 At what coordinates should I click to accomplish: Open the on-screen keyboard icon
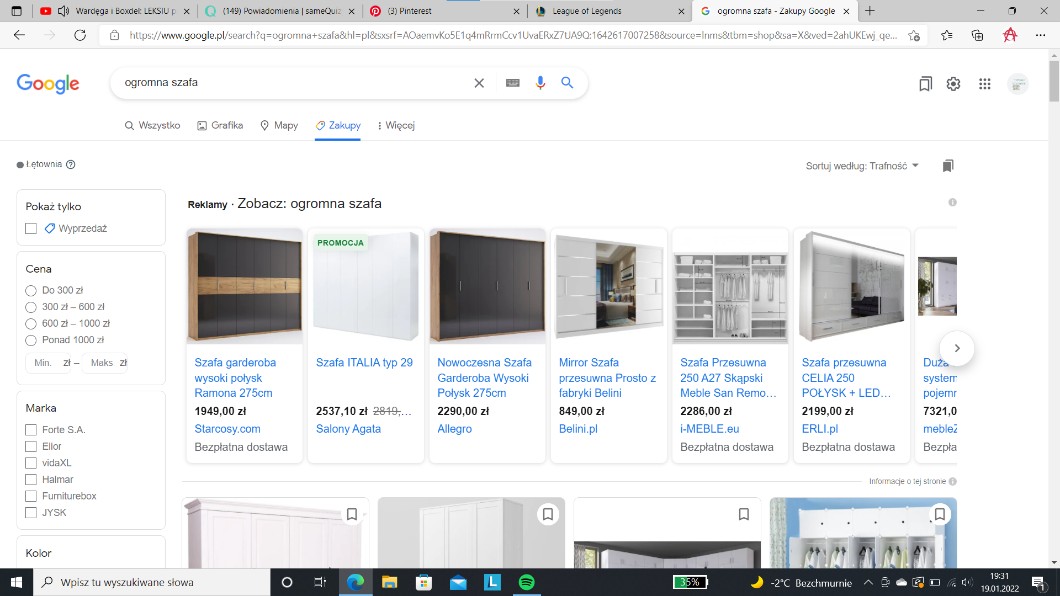[x=512, y=83]
